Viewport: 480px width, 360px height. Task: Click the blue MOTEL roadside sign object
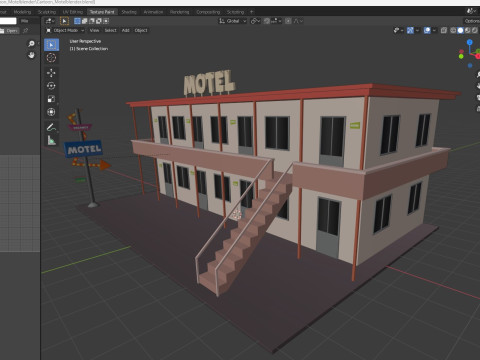click(x=83, y=149)
